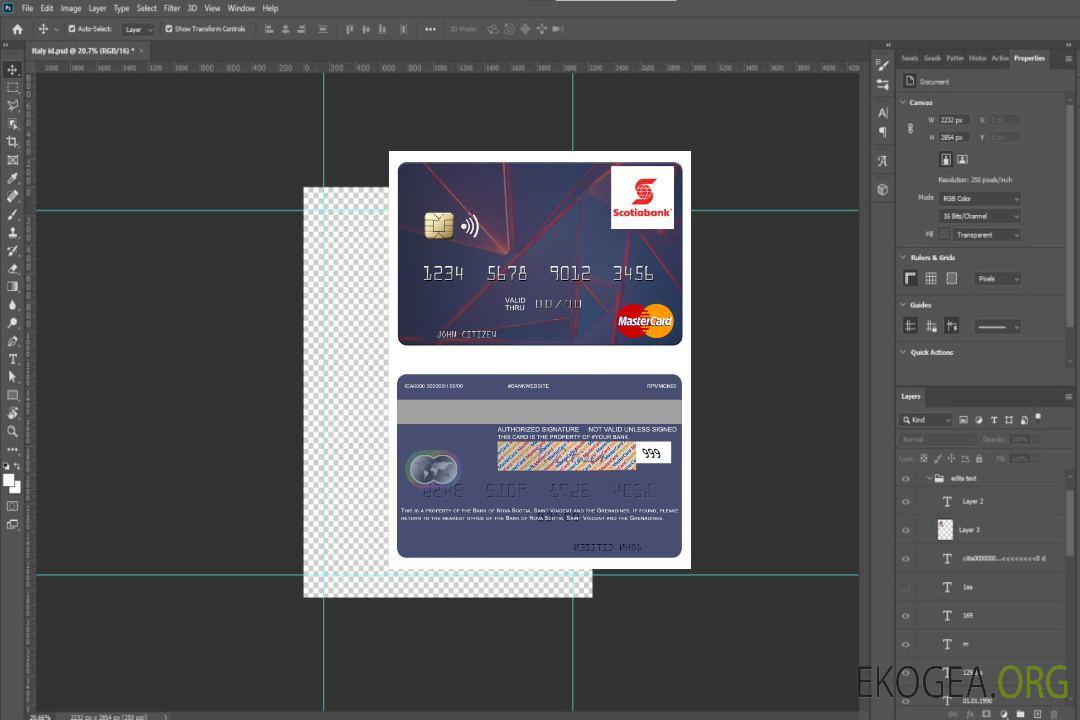Open the File menu
Image resolution: width=1080 pixels, height=720 pixels.
click(x=28, y=8)
